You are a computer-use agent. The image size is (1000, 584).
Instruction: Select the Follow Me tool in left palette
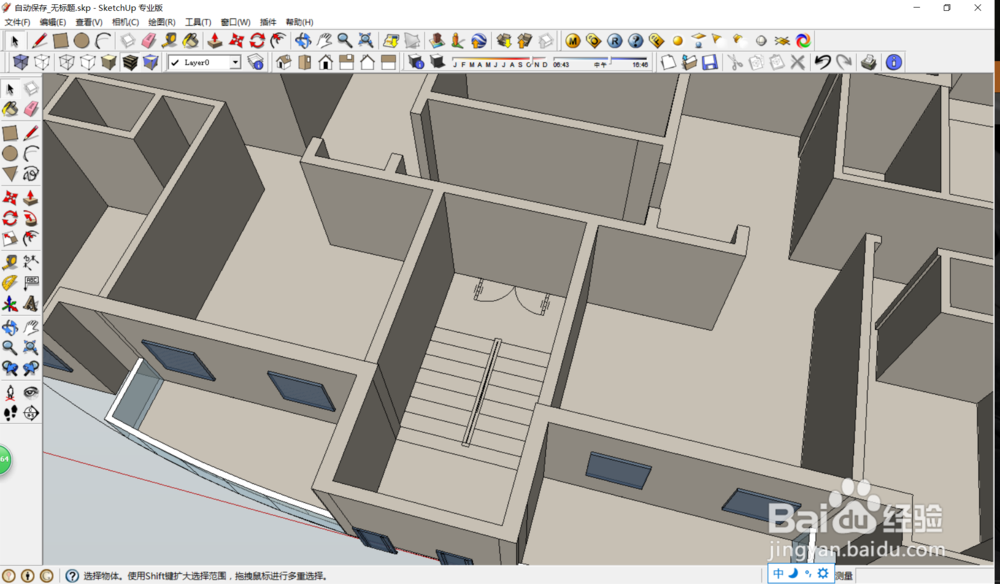pos(31,219)
